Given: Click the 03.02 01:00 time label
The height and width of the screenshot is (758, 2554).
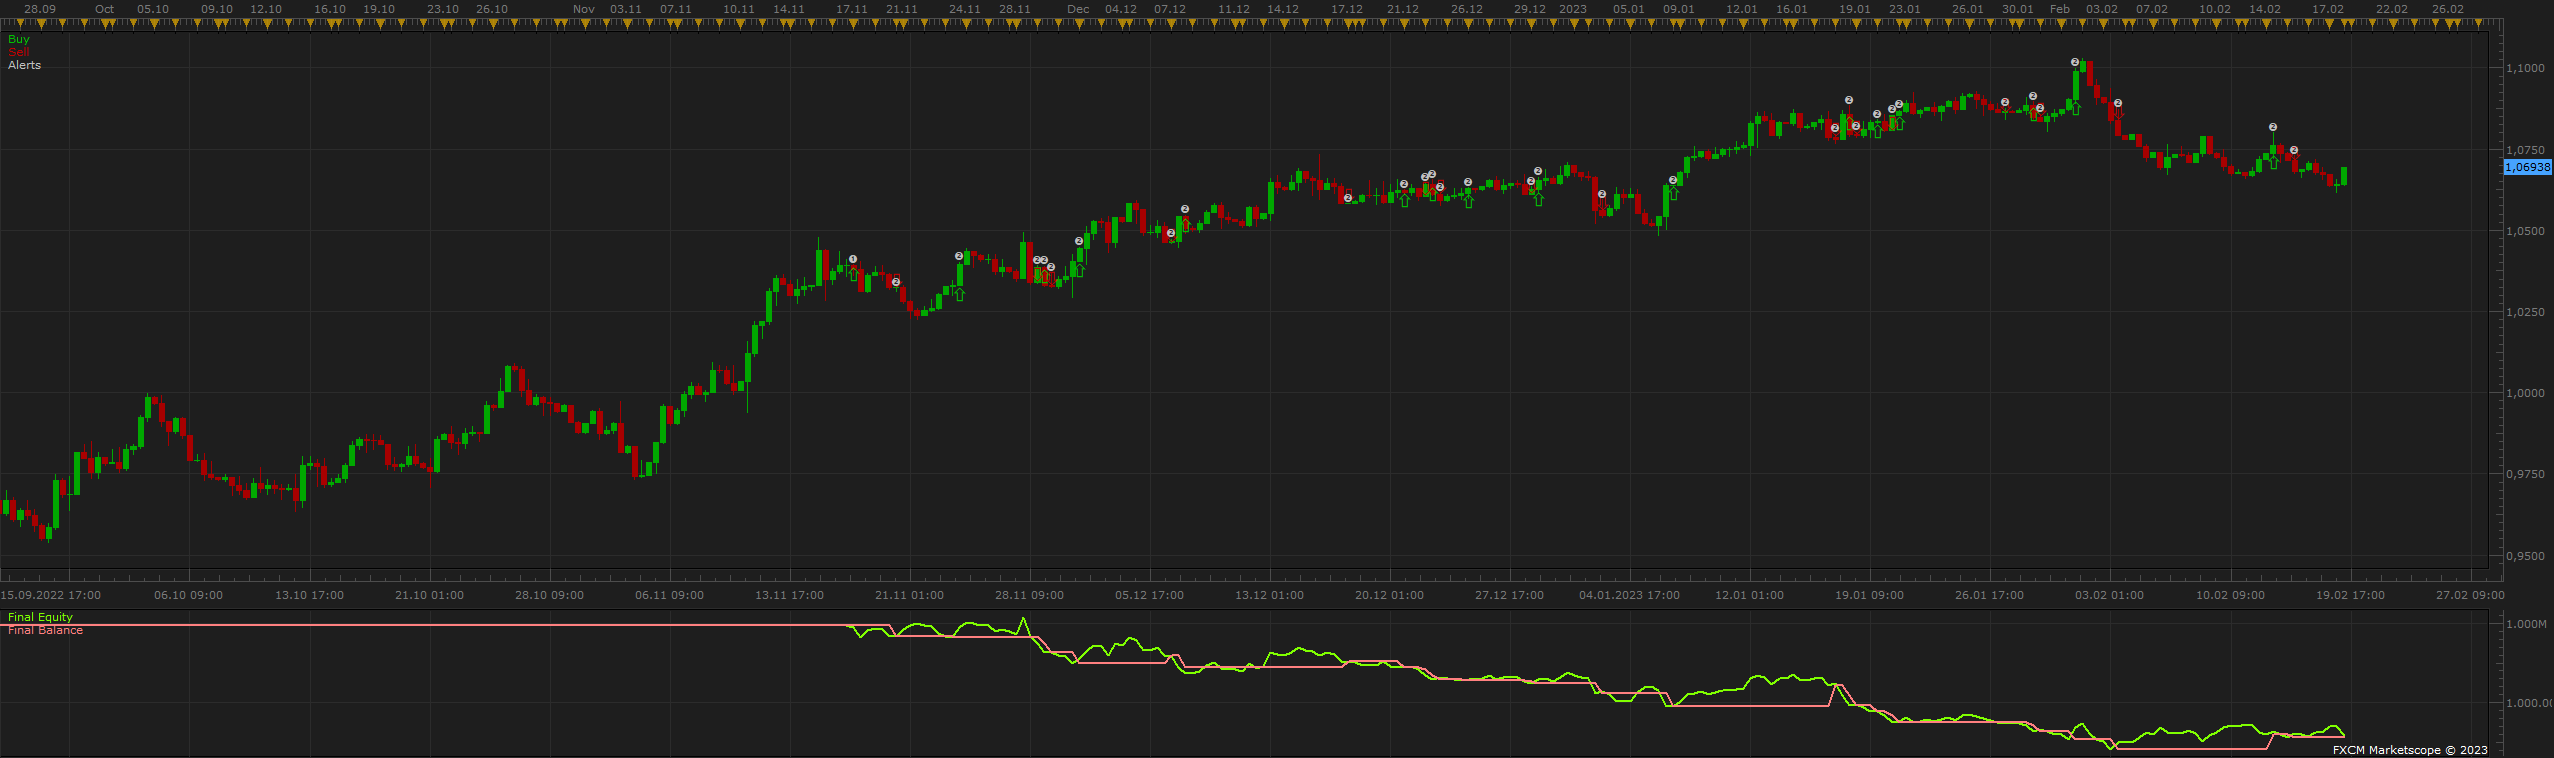Looking at the screenshot, I should pyautogui.click(x=2109, y=595).
